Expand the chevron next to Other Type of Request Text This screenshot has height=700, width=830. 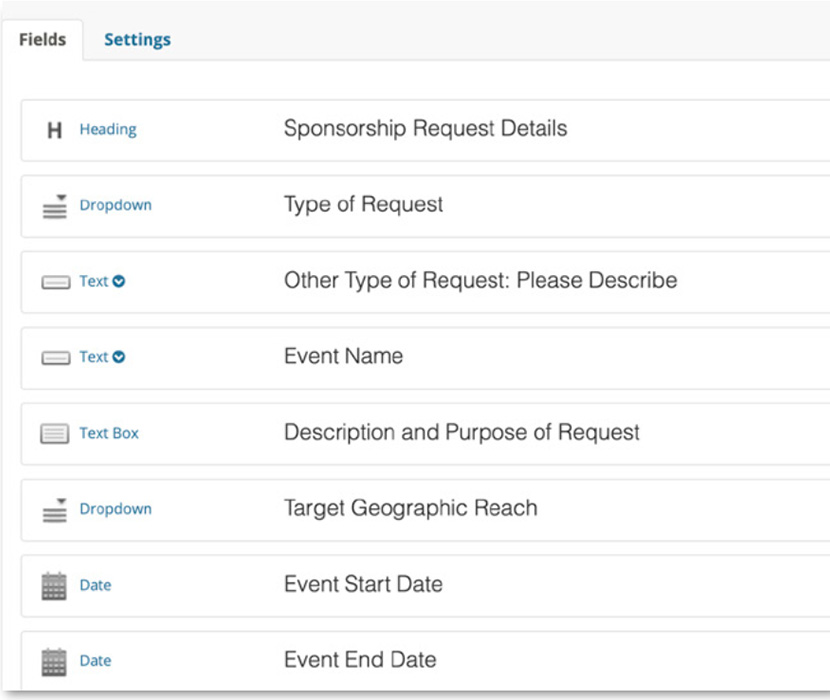(119, 282)
